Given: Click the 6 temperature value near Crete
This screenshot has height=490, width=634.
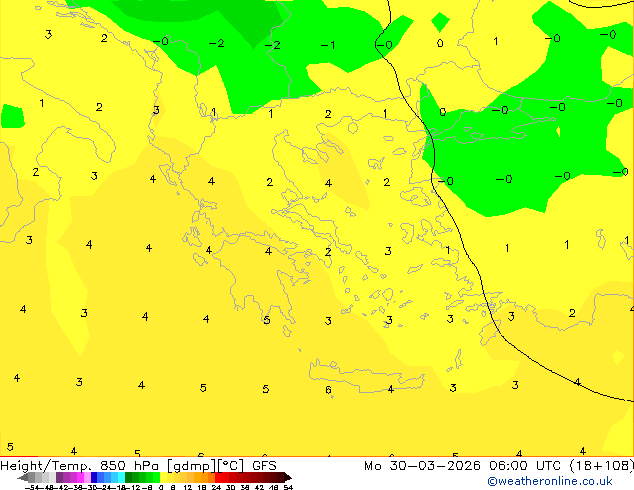Looking at the screenshot, I should [x=328, y=390].
